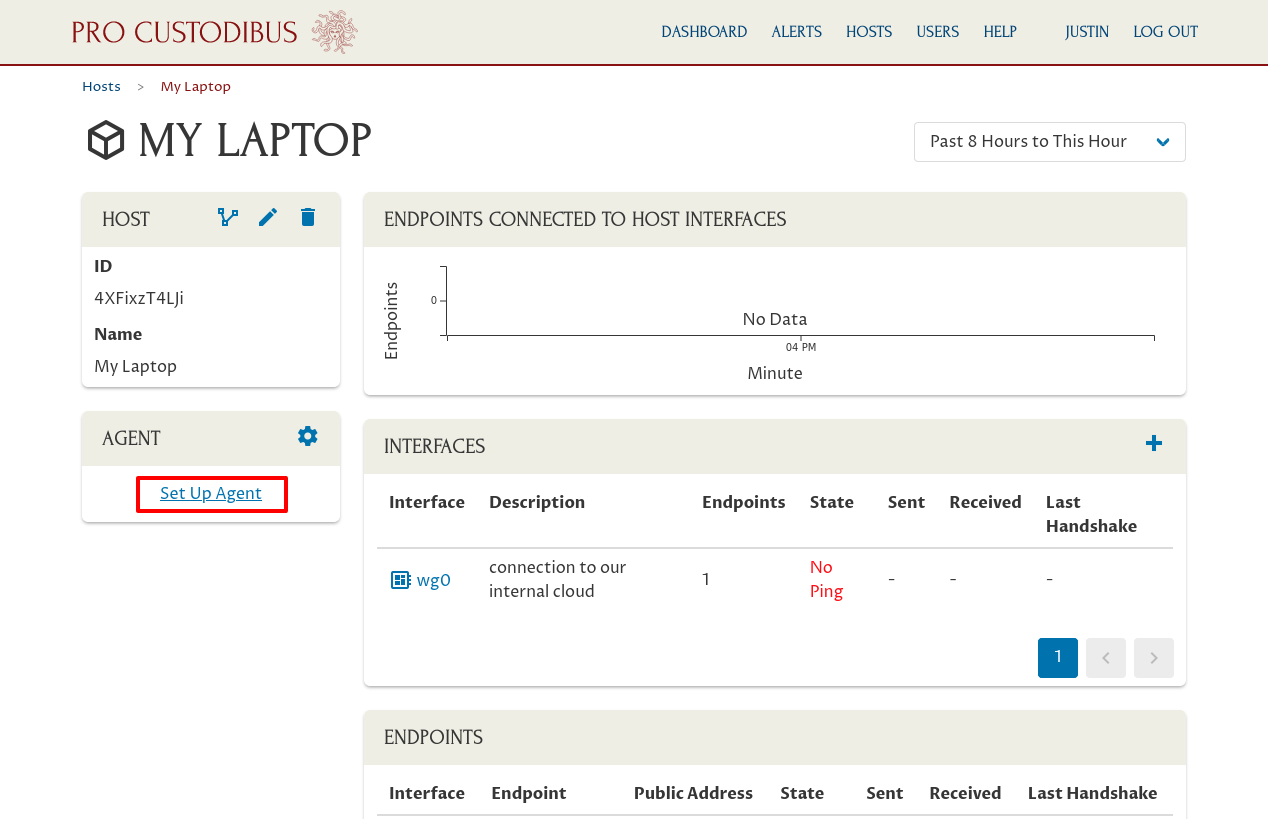
Task: Click Log Out
Action: pyautogui.click(x=1165, y=32)
